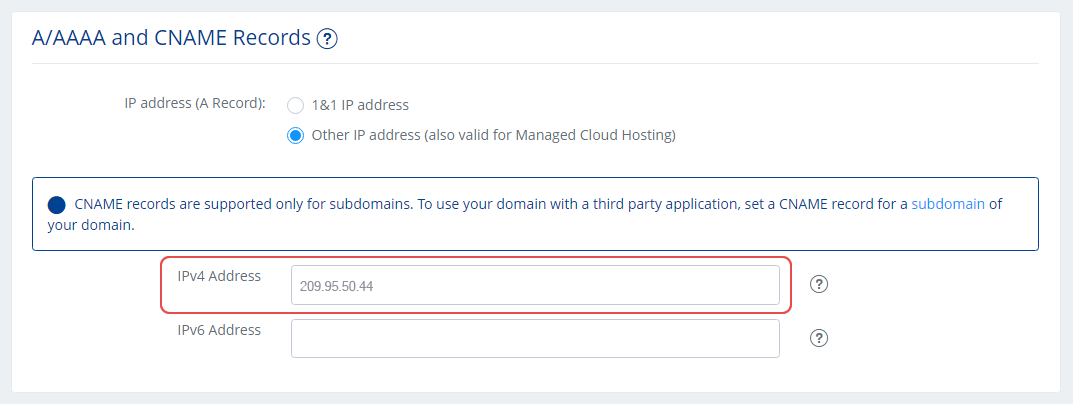Select the Other IP address radio button
This screenshot has width=1073, height=404.
tap(295, 136)
